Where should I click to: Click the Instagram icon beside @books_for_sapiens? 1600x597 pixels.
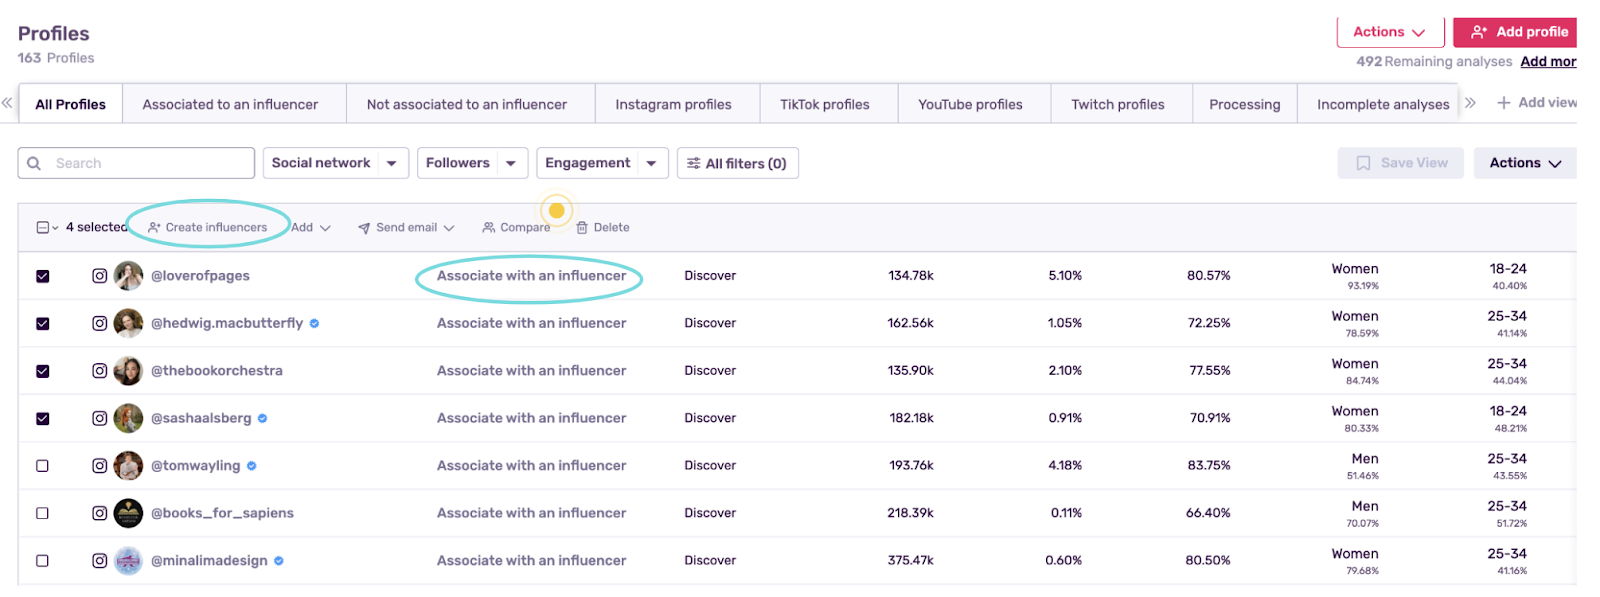click(x=100, y=513)
